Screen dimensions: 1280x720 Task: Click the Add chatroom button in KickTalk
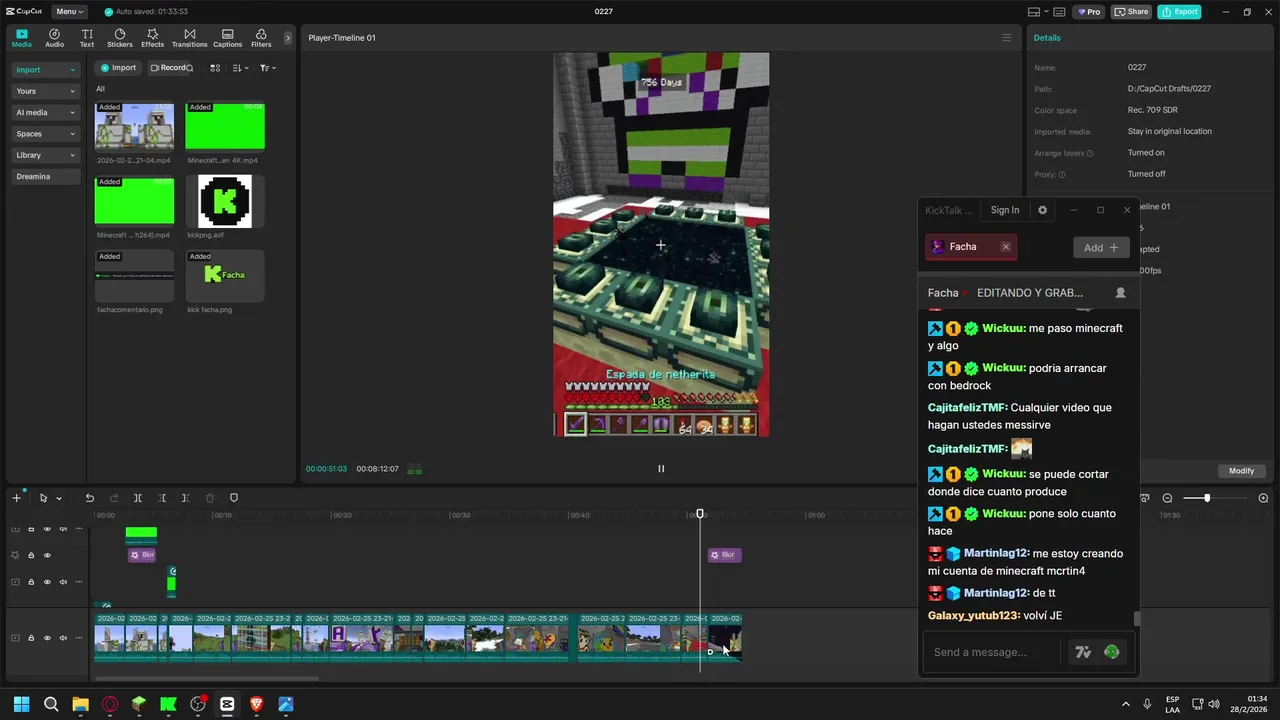pyautogui.click(x=1101, y=247)
